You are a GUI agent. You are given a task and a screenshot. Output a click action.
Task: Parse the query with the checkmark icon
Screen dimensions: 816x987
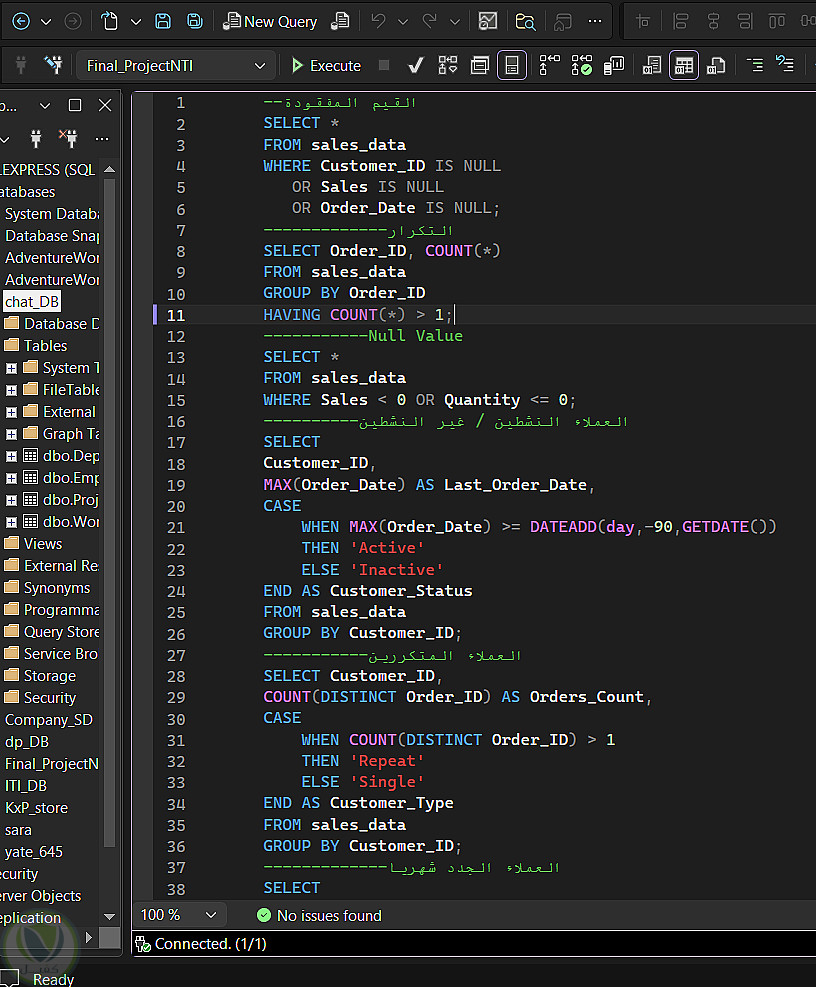pos(416,65)
